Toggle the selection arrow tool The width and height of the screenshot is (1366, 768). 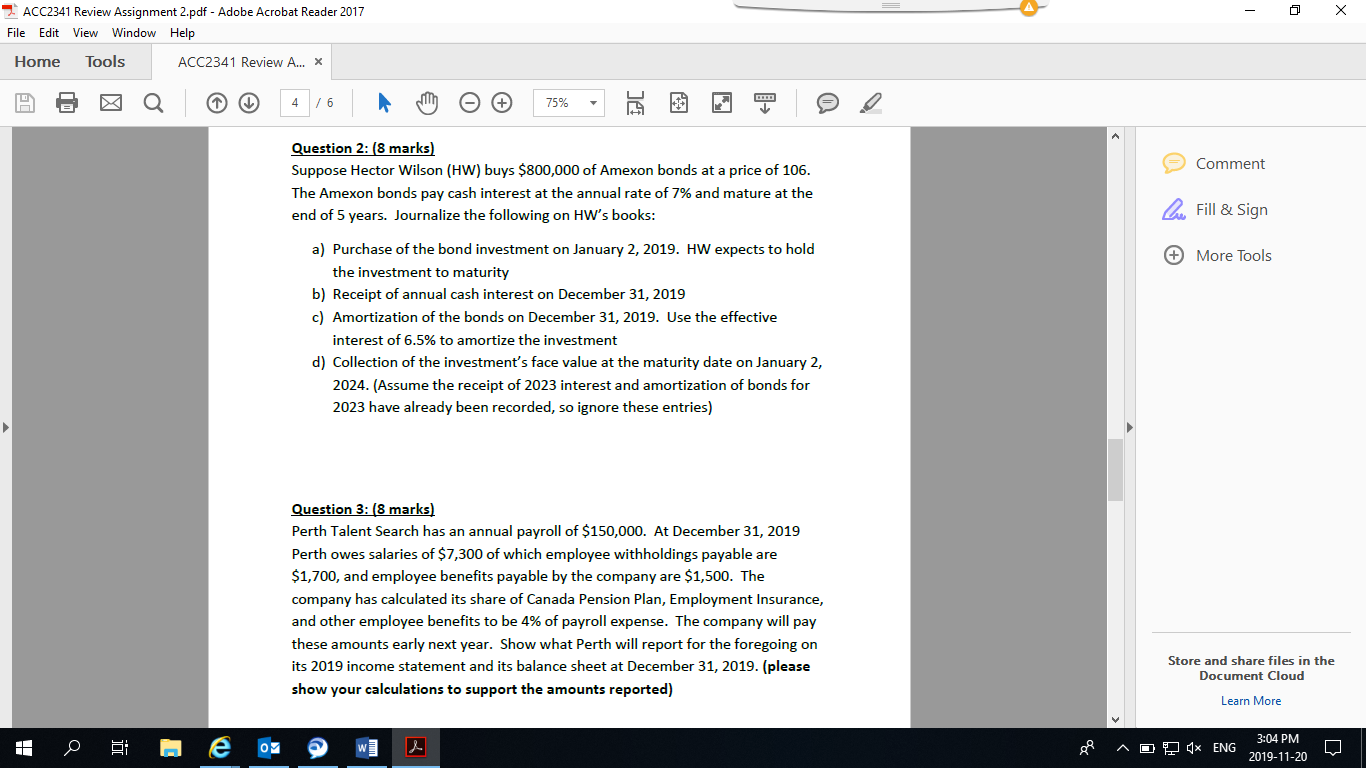point(383,102)
